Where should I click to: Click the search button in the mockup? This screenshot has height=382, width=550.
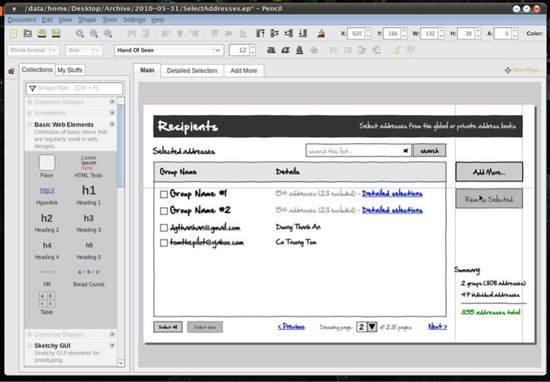[x=430, y=150]
